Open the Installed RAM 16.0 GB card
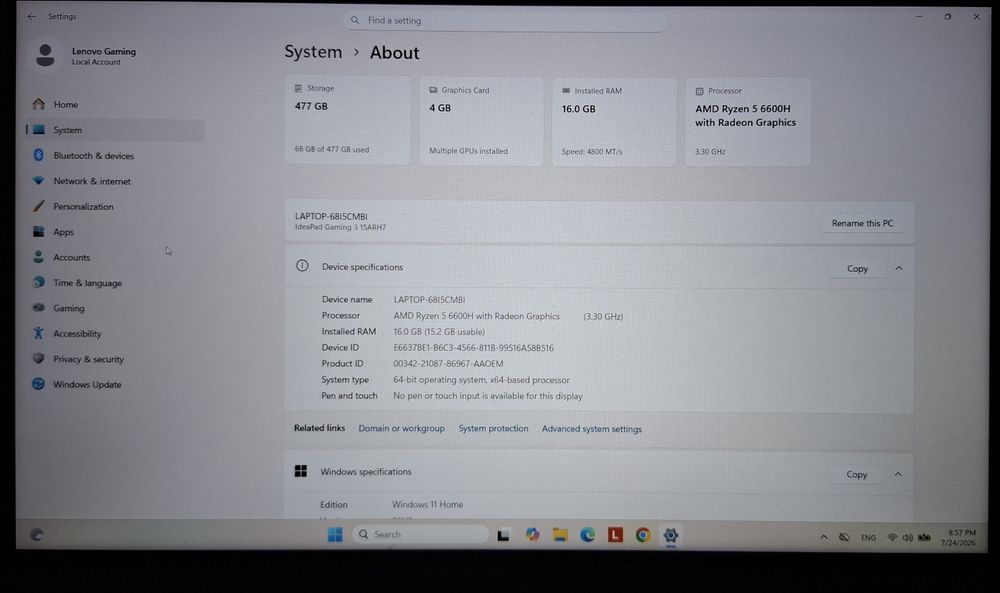The height and width of the screenshot is (593, 1000). tap(614, 122)
